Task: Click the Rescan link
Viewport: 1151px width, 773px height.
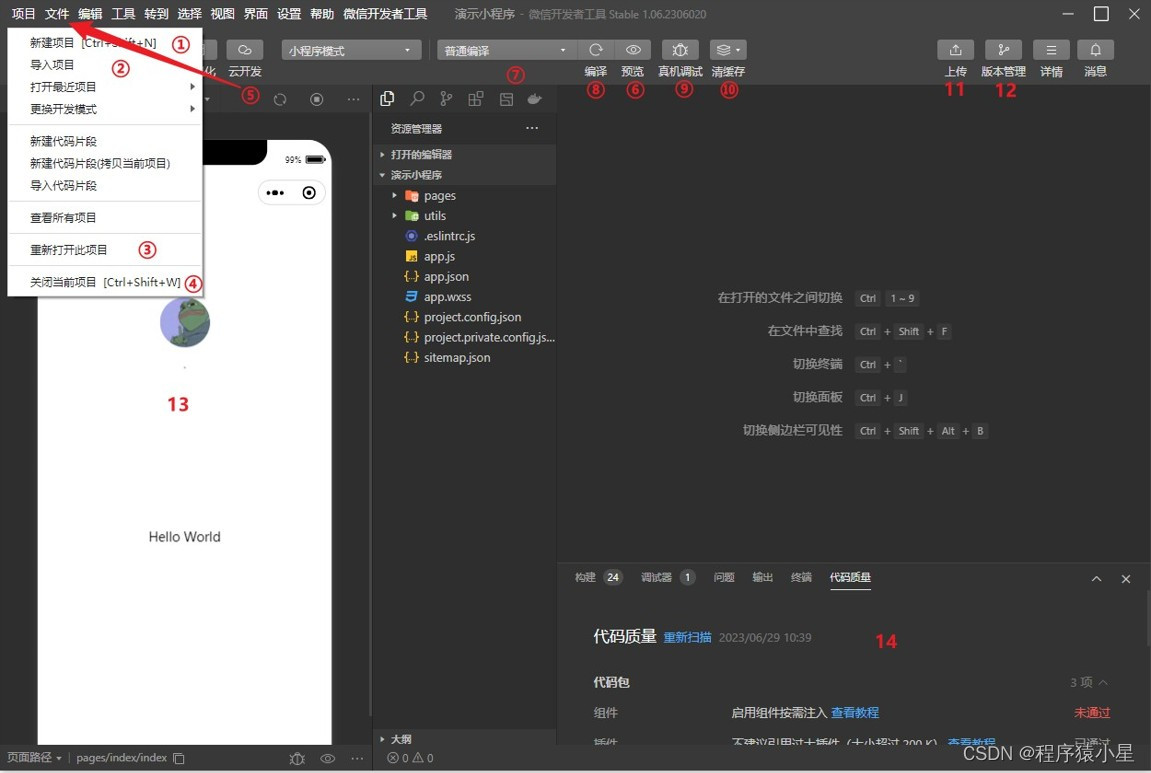Action: (687, 638)
